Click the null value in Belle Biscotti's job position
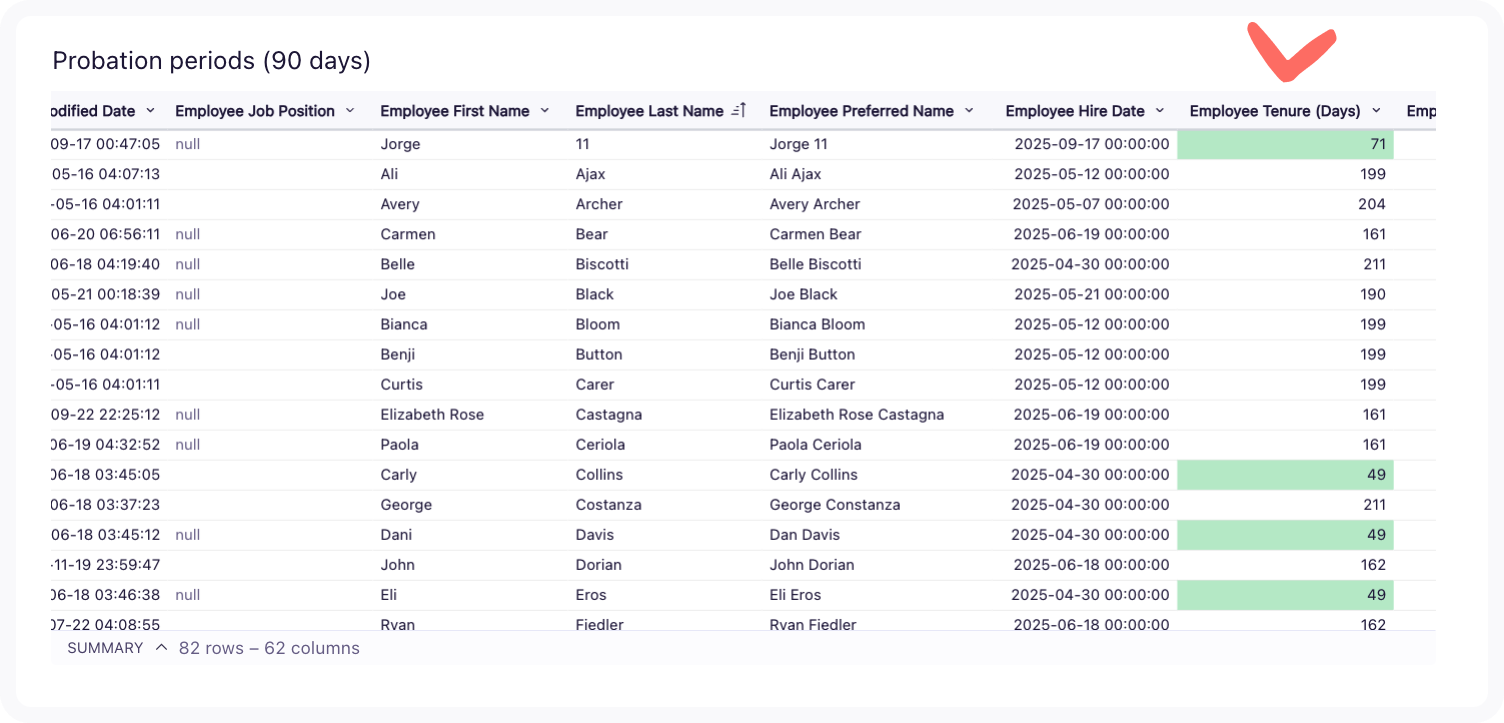The image size is (1504, 723). [186, 264]
